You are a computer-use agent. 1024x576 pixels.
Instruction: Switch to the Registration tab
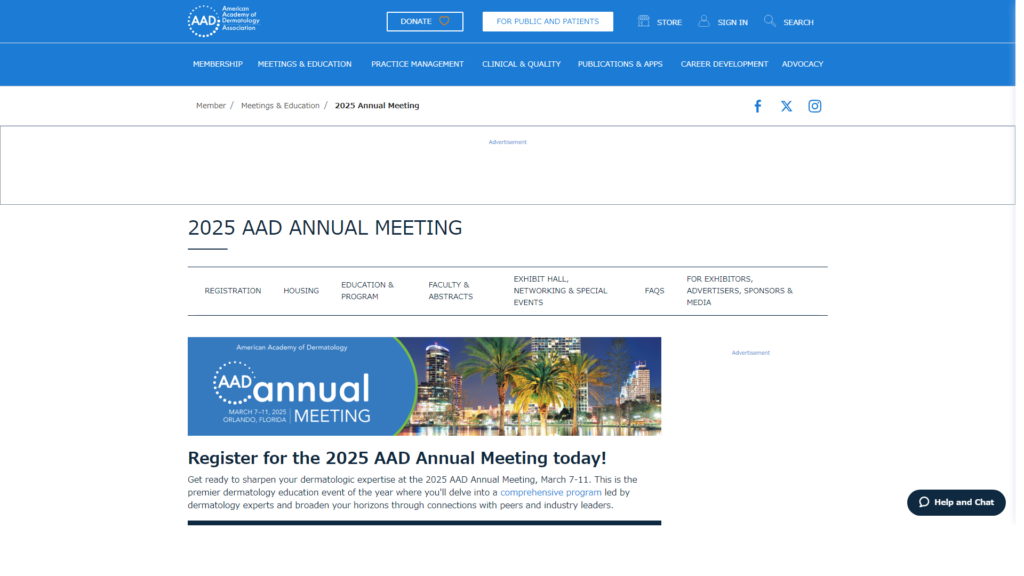(x=232, y=290)
